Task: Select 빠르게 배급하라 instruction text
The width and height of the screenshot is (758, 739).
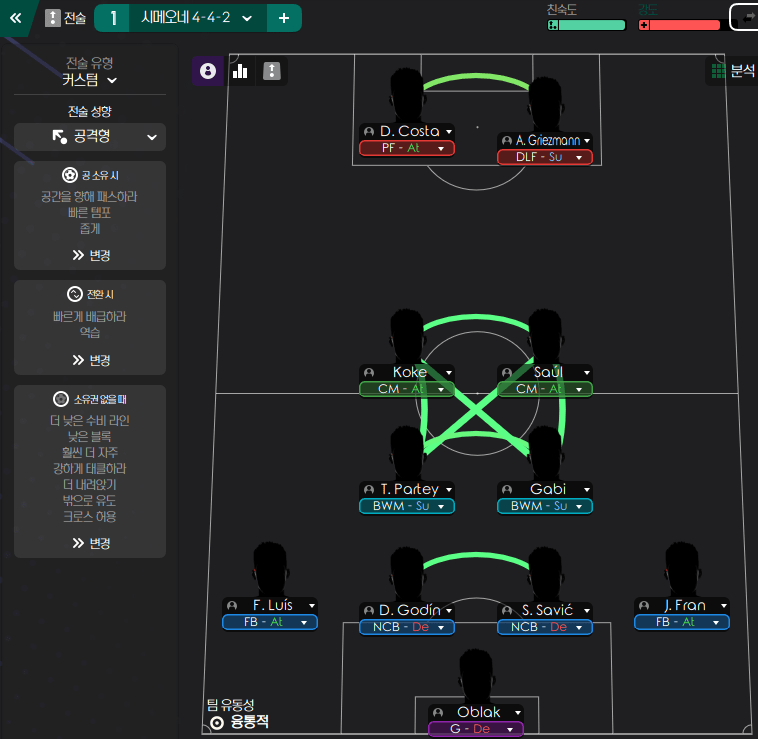Action: pos(89,317)
